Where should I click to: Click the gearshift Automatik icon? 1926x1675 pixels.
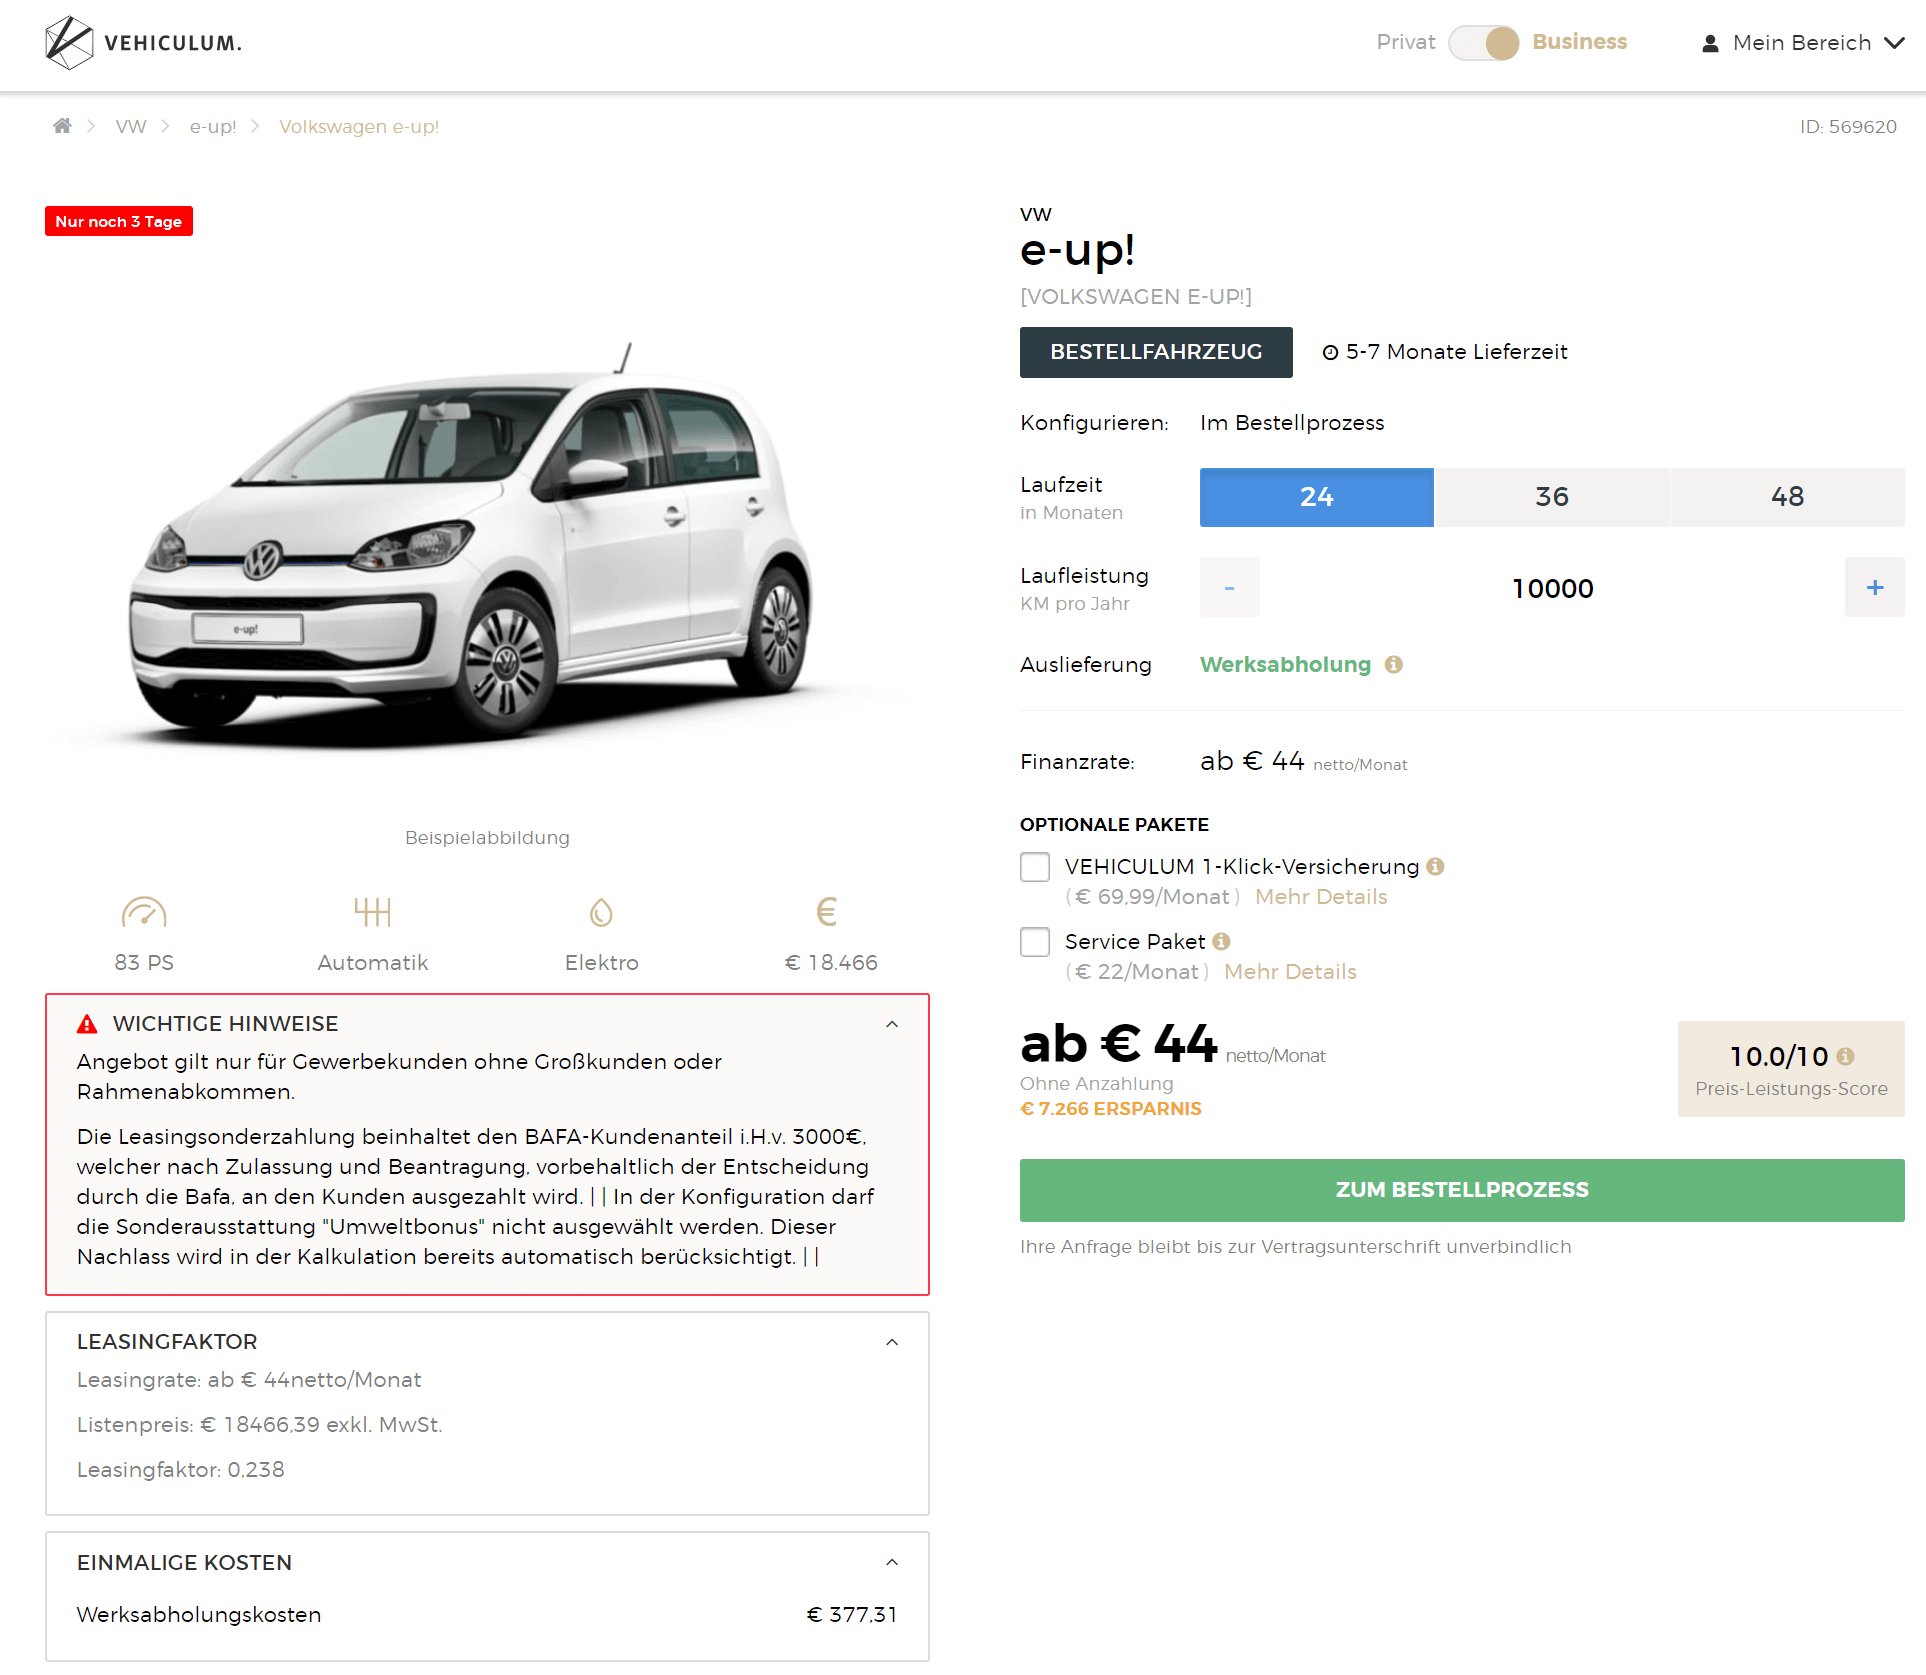click(x=372, y=912)
